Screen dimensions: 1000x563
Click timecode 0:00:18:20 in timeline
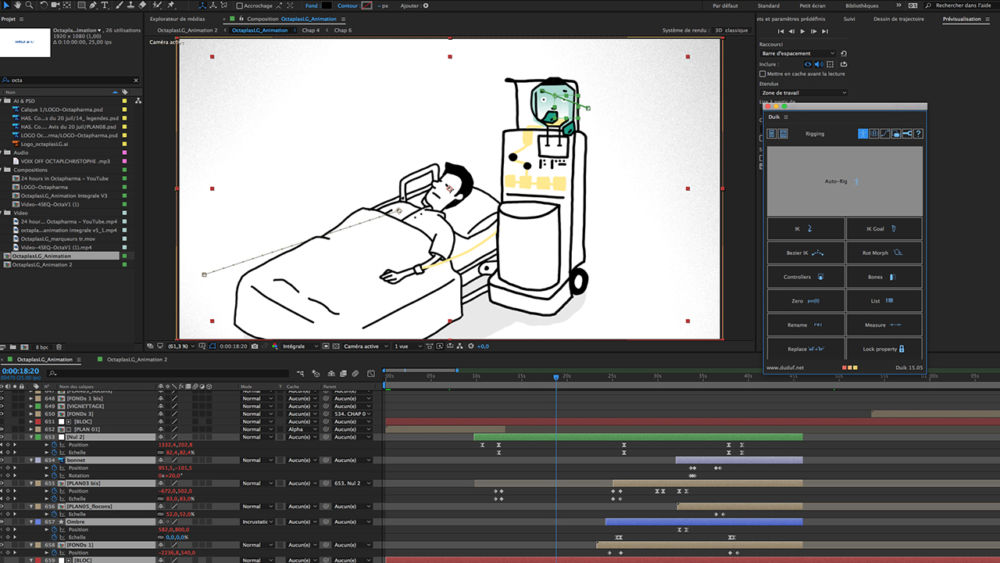pos(20,371)
